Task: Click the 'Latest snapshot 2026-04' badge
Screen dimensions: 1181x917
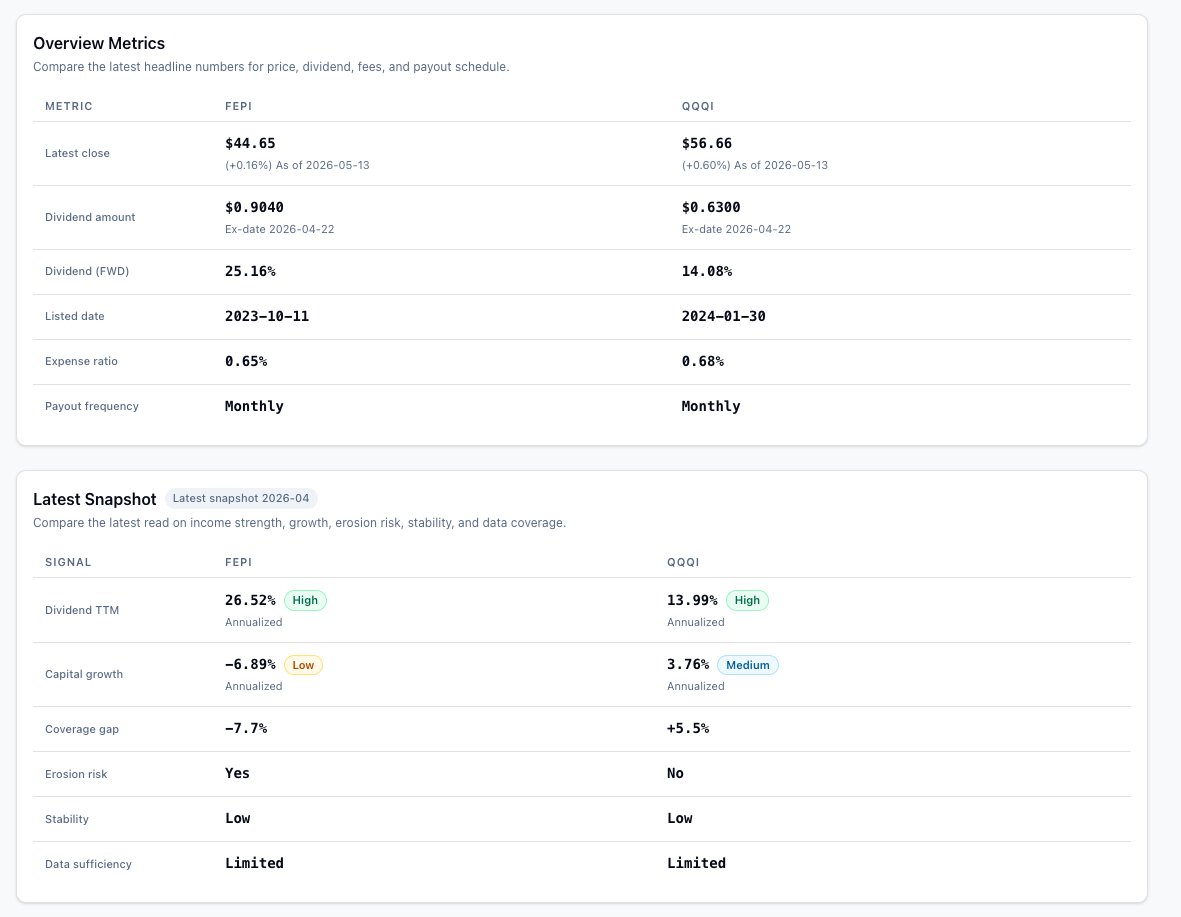Action: 241,498
